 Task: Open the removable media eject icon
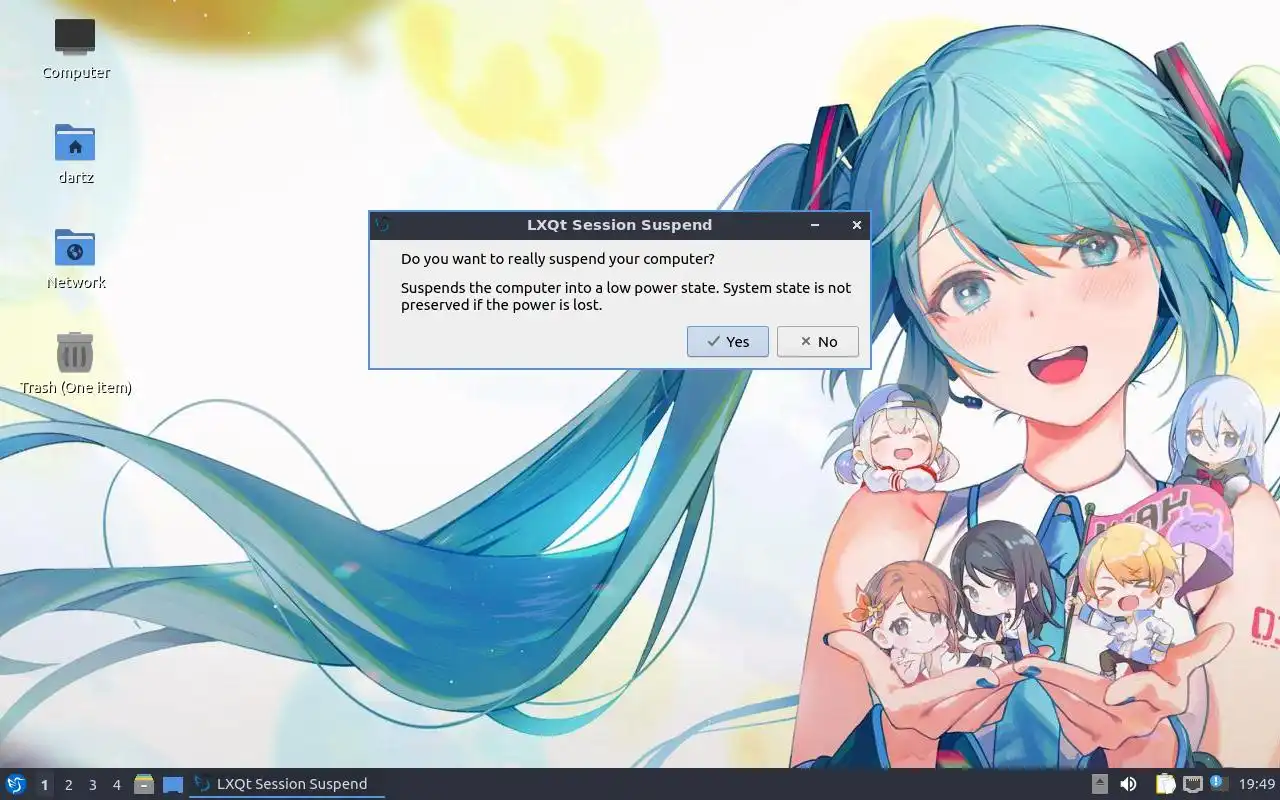tap(1099, 784)
